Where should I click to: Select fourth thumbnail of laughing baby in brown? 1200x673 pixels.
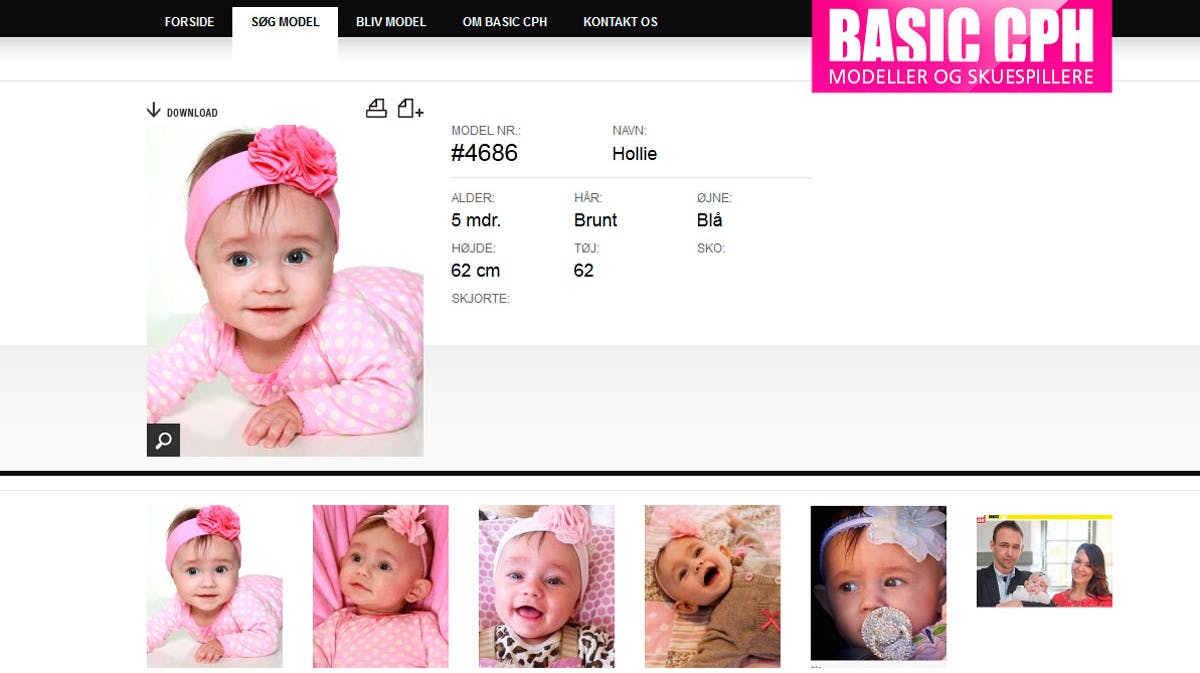click(x=712, y=586)
